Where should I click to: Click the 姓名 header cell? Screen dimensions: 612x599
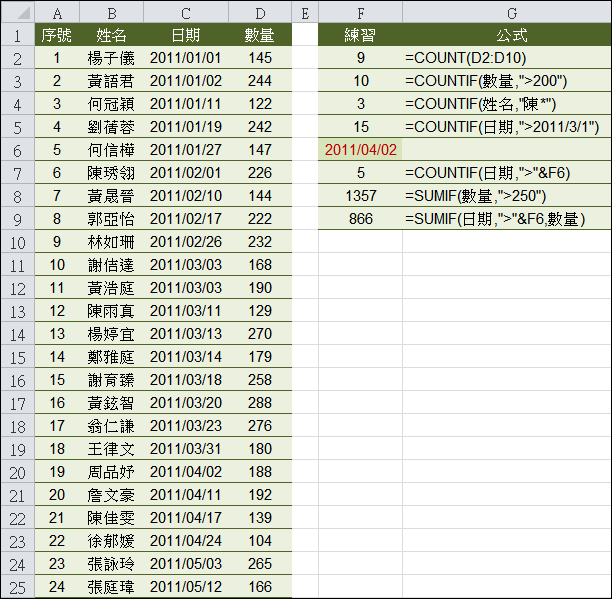coord(112,35)
